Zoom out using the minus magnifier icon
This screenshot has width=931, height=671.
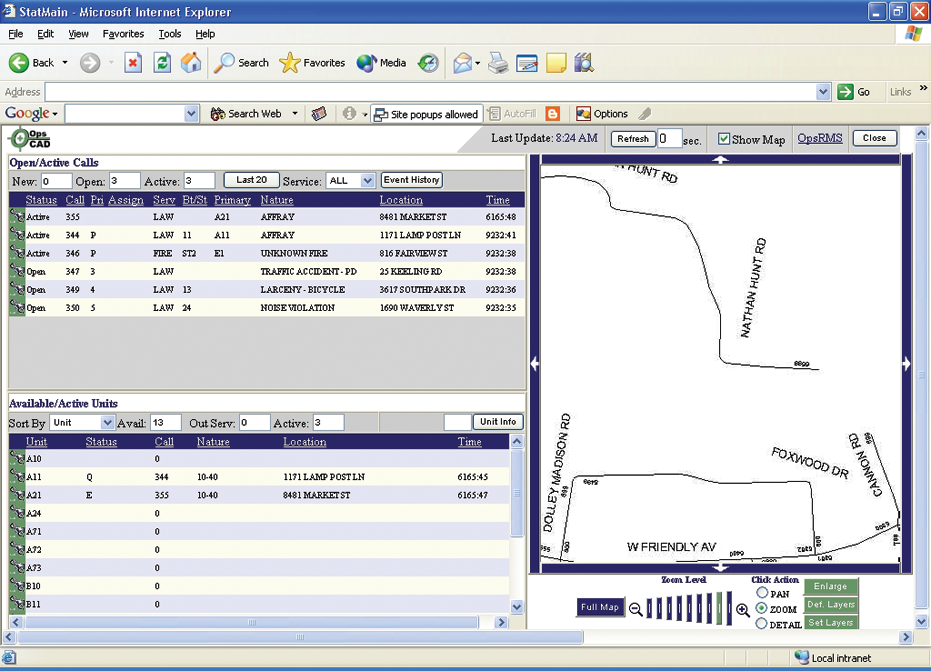click(637, 607)
